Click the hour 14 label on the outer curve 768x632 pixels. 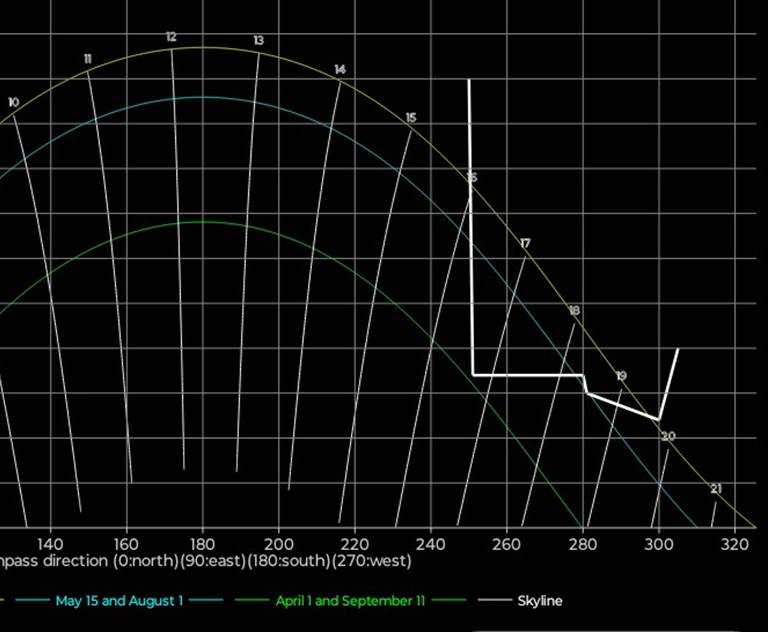pyautogui.click(x=340, y=69)
